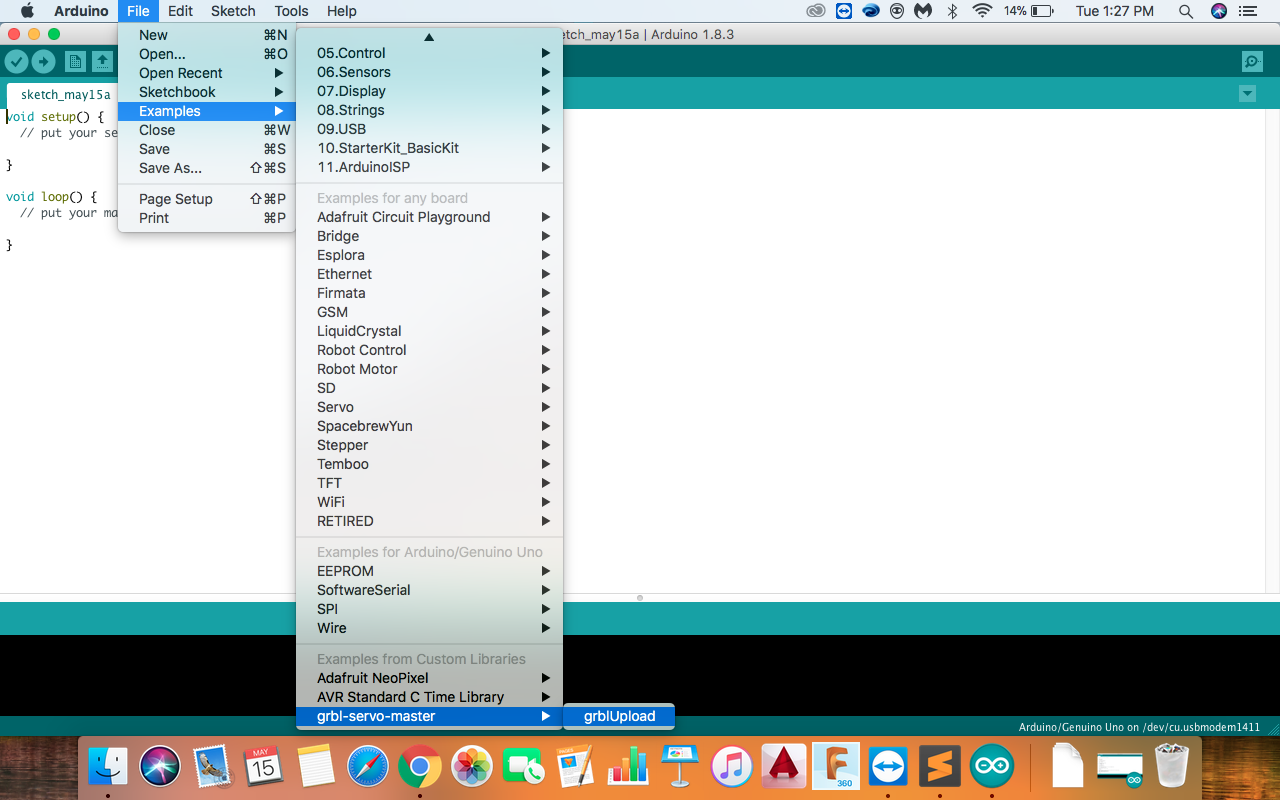
Task: Launch Google Chrome from the dock
Action: point(419,768)
